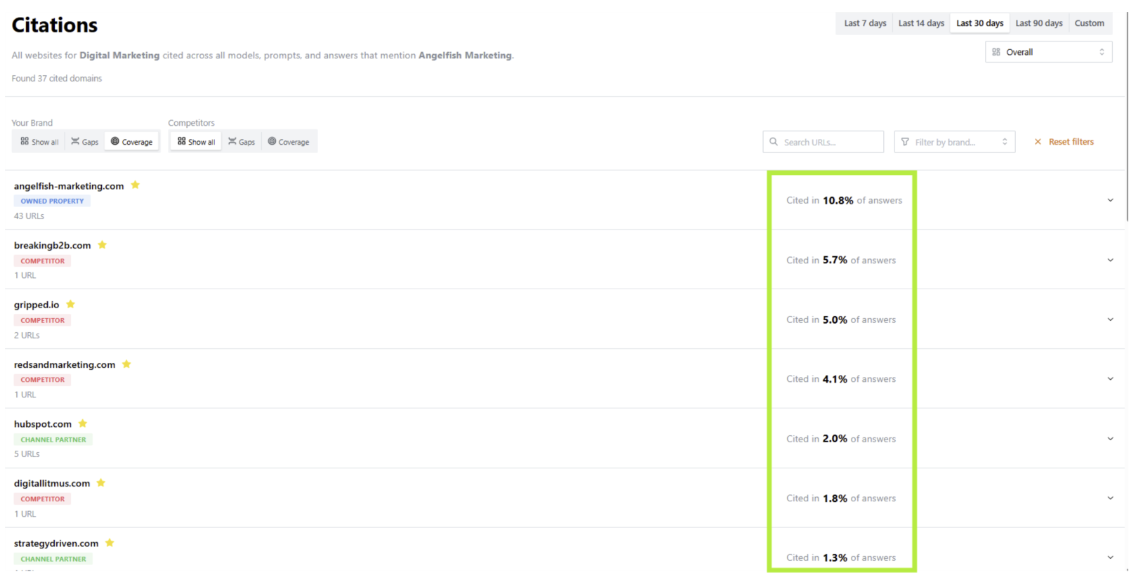Screen dimensions: 1134x585
Task: Click the grid icon in Overall selector
Action: click(996, 52)
